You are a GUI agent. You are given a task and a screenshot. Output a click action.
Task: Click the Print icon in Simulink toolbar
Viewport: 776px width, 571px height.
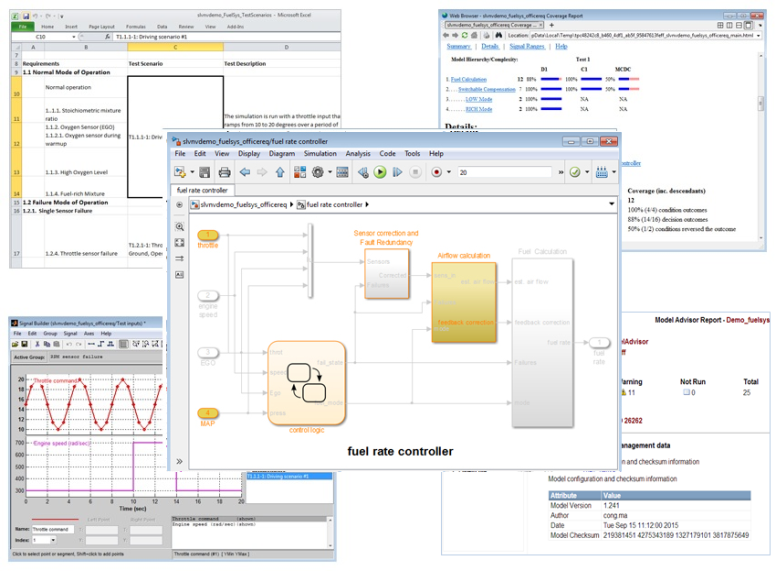pos(224,172)
